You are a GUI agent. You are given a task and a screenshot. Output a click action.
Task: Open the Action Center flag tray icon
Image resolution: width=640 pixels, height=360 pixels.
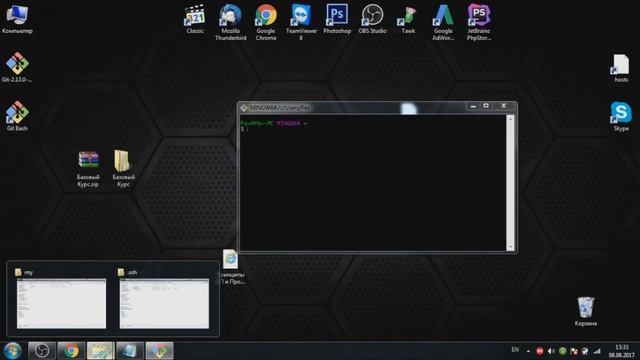pyautogui.click(x=574, y=351)
